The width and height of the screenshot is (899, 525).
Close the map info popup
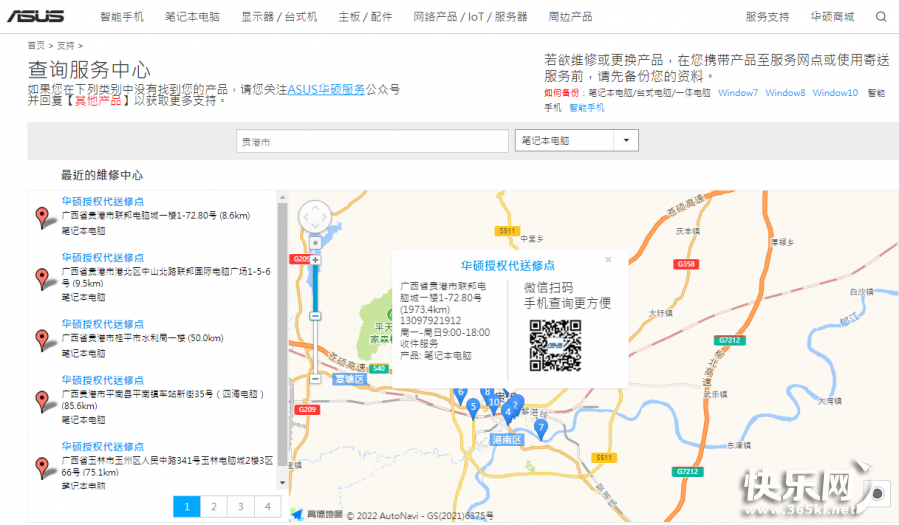[x=608, y=260]
